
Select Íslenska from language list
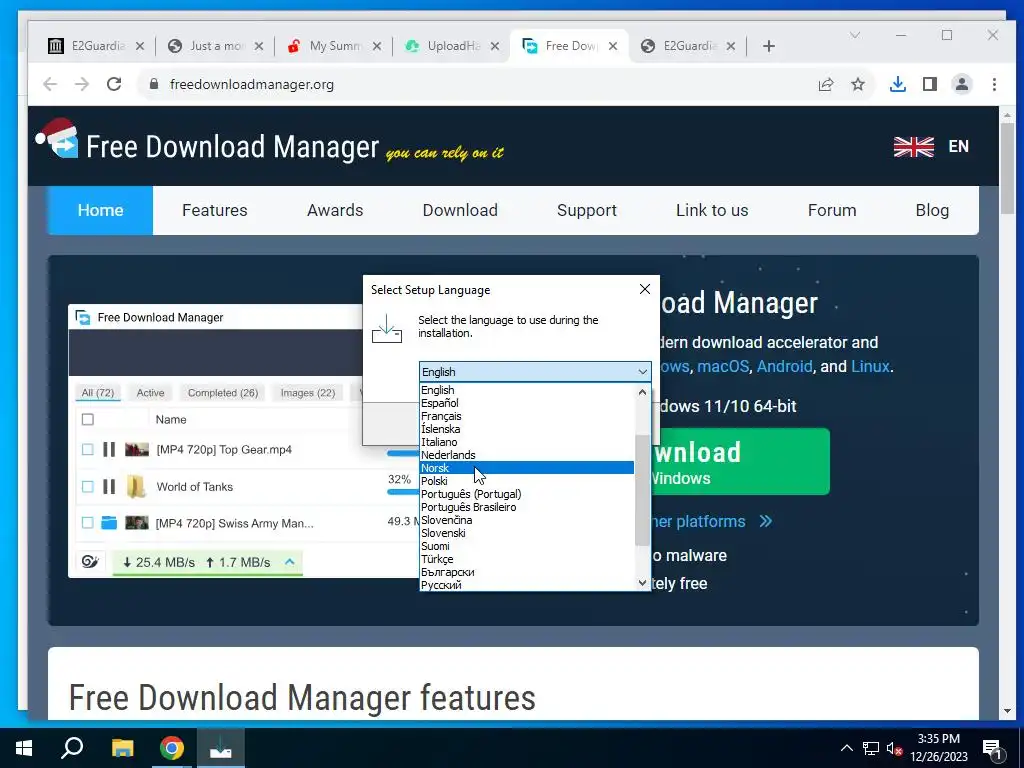pos(526,429)
